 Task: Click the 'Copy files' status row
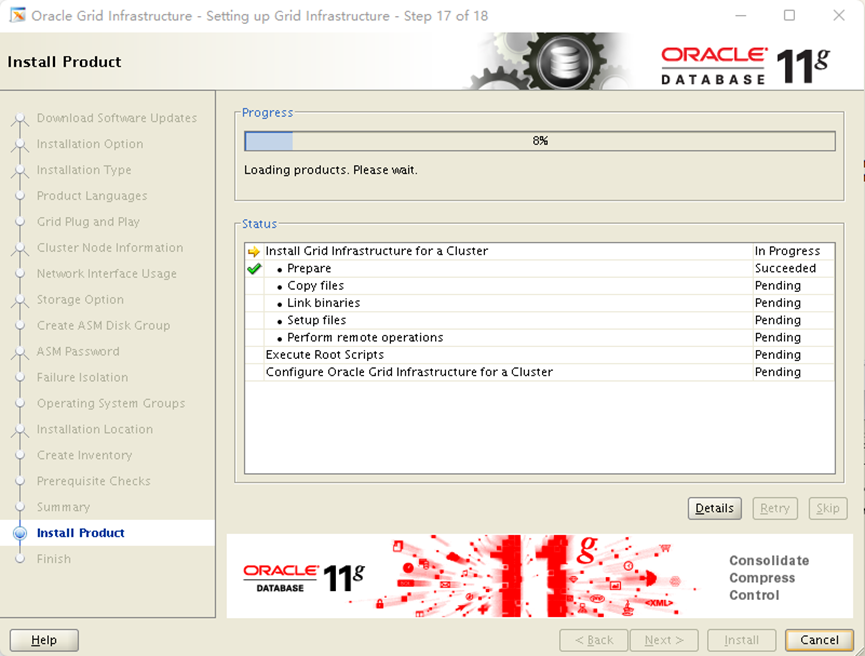(540, 286)
